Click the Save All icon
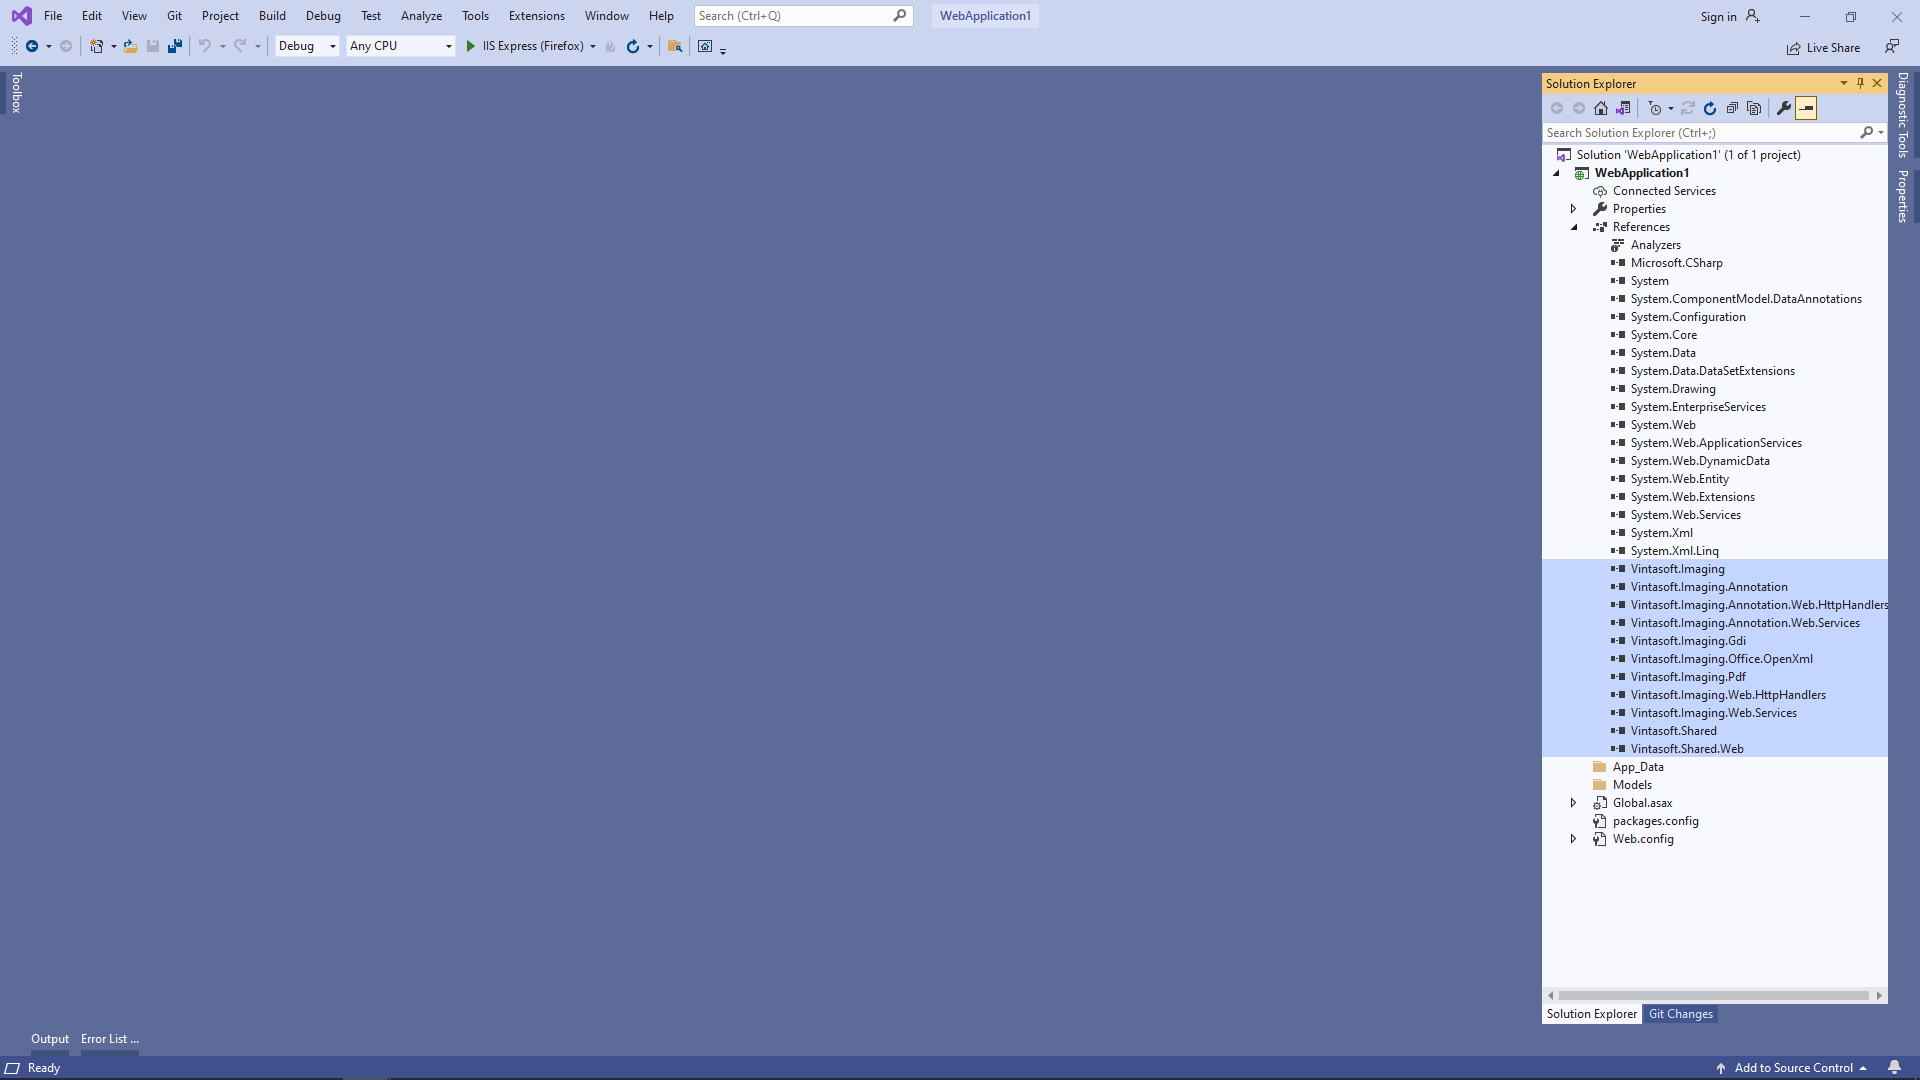 click(174, 46)
